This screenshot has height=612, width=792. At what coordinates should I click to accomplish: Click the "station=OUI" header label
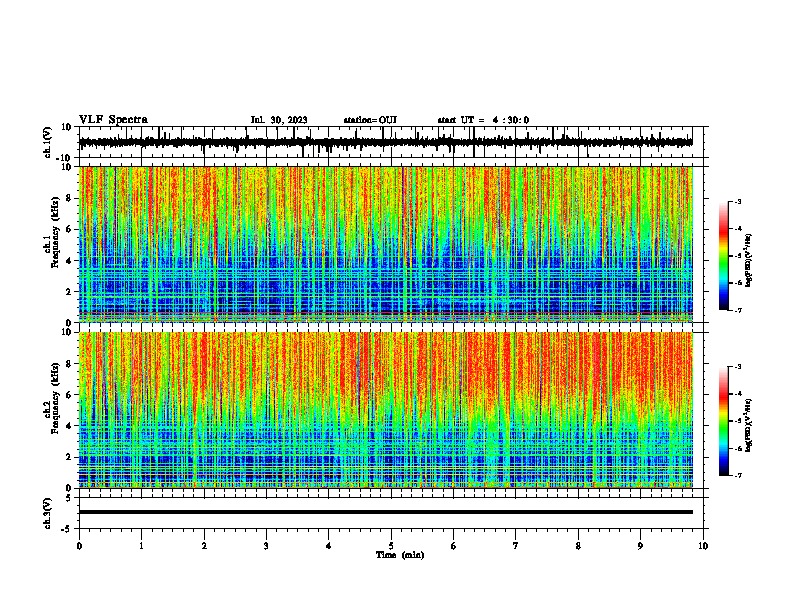[370, 120]
